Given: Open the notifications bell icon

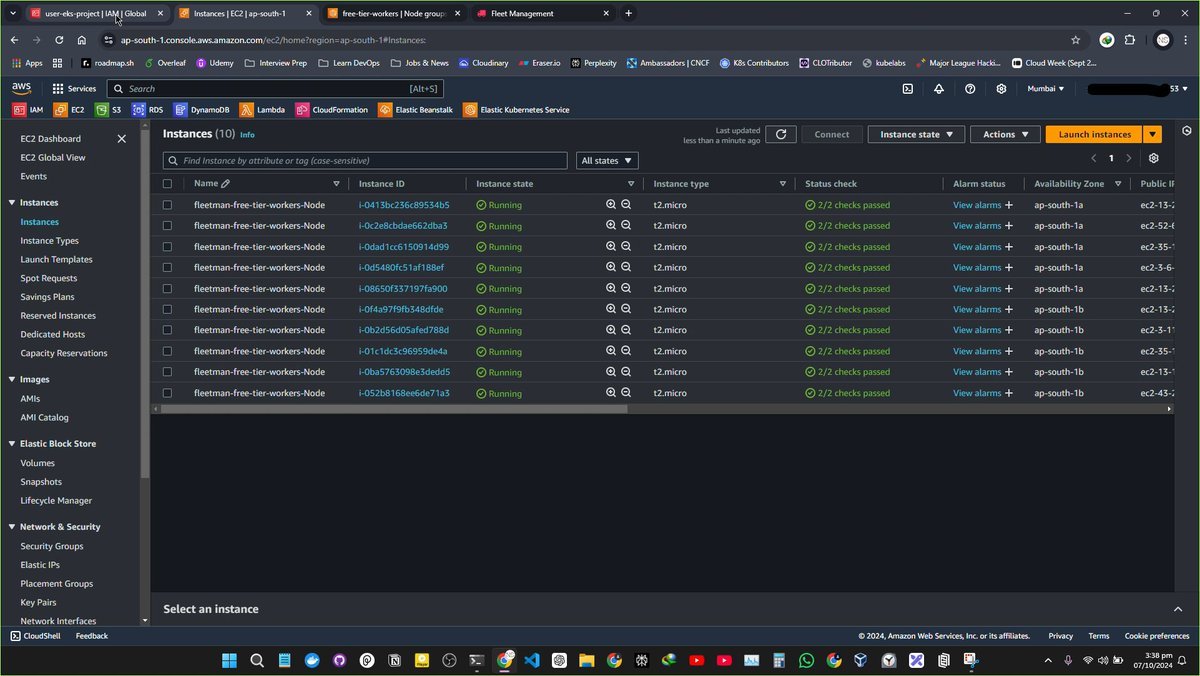Looking at the screenshot, I should [938, 88].
